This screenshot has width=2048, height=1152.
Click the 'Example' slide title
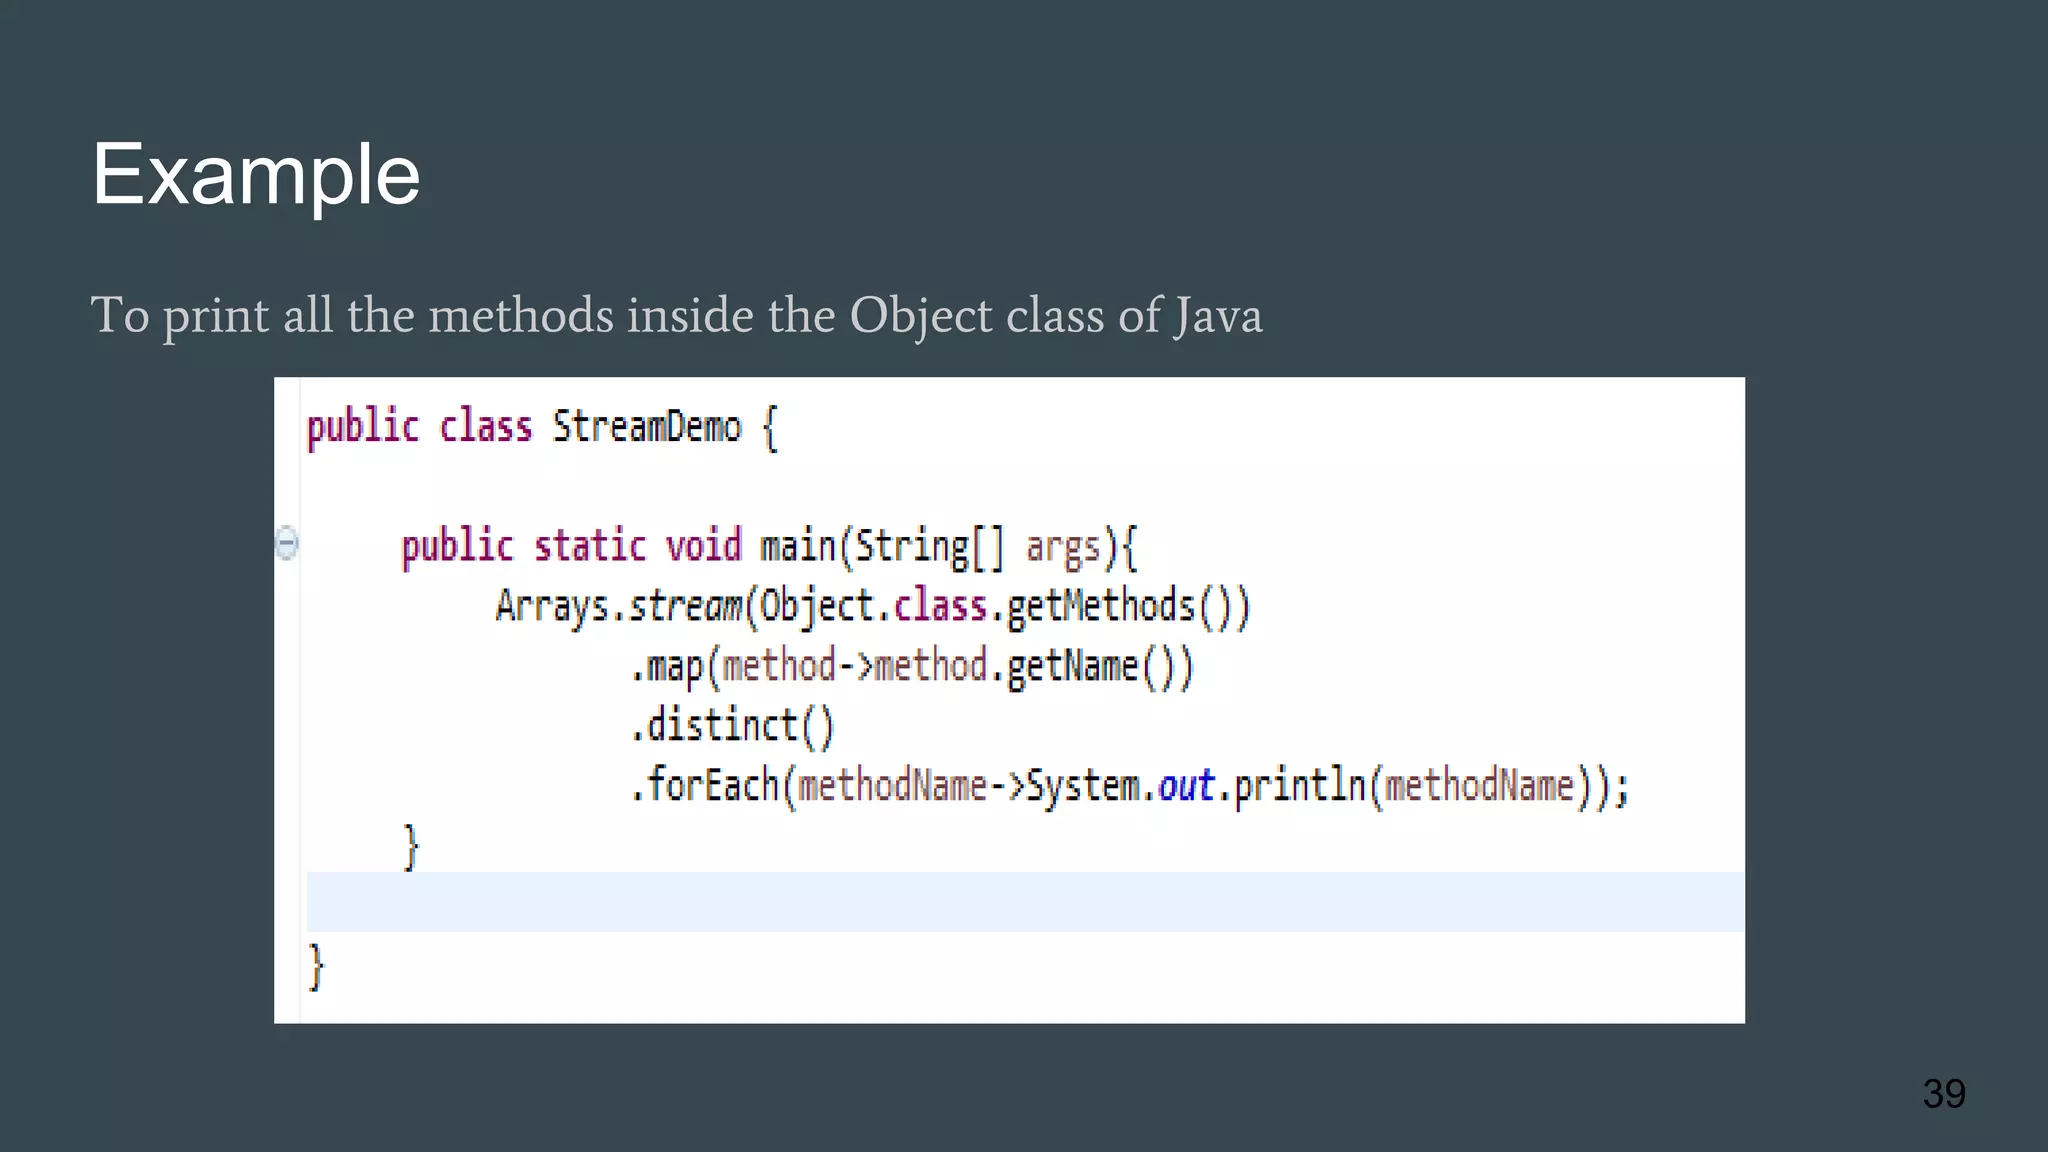coord(256,174)
